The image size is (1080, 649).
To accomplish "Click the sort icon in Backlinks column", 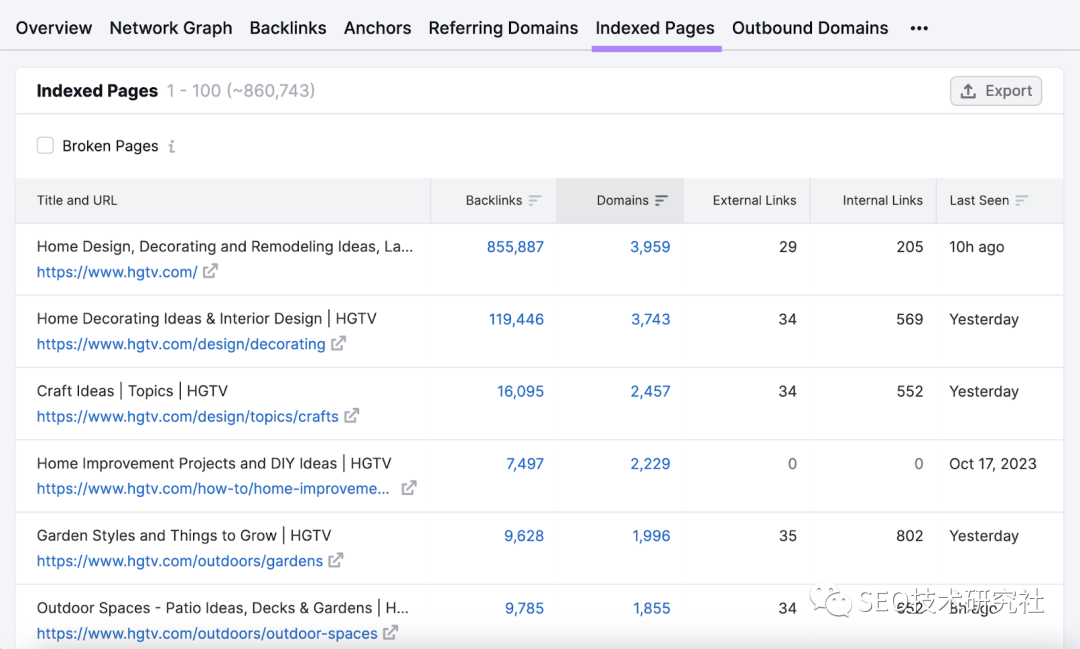I will pos(535,200).
